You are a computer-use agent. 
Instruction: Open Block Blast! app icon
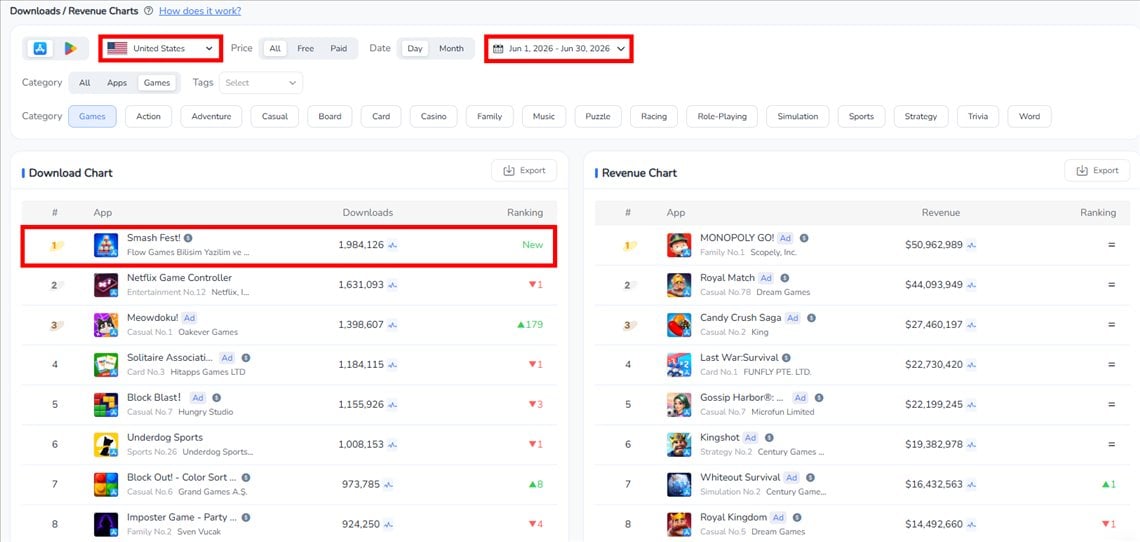point(106,404)
